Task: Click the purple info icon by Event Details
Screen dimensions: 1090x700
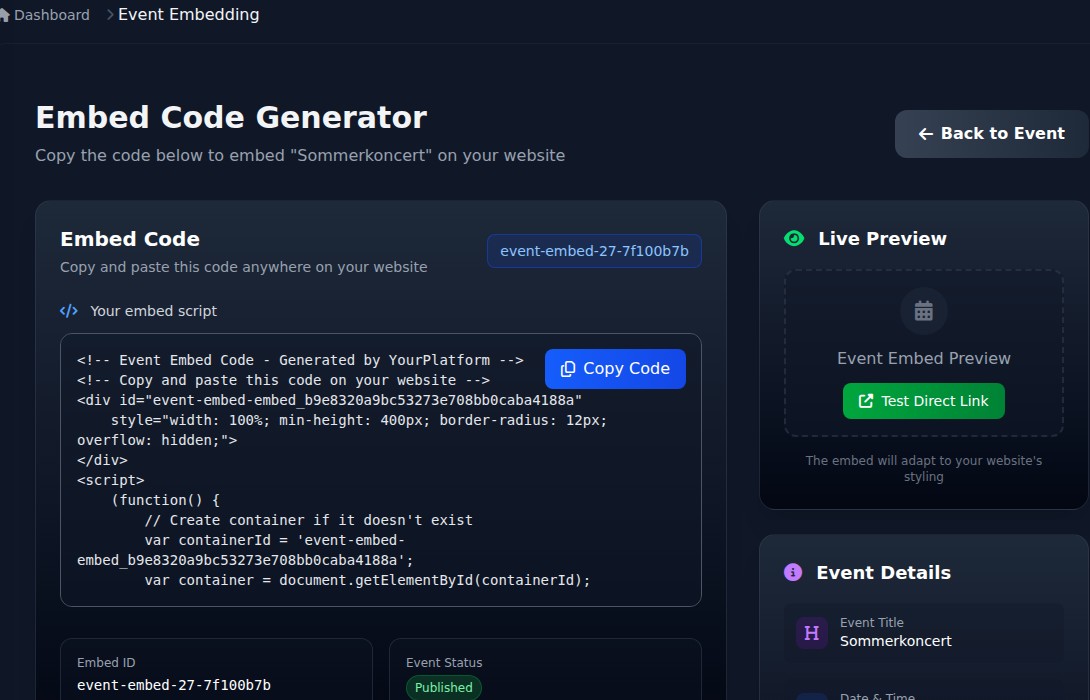Action: (792, 572)
